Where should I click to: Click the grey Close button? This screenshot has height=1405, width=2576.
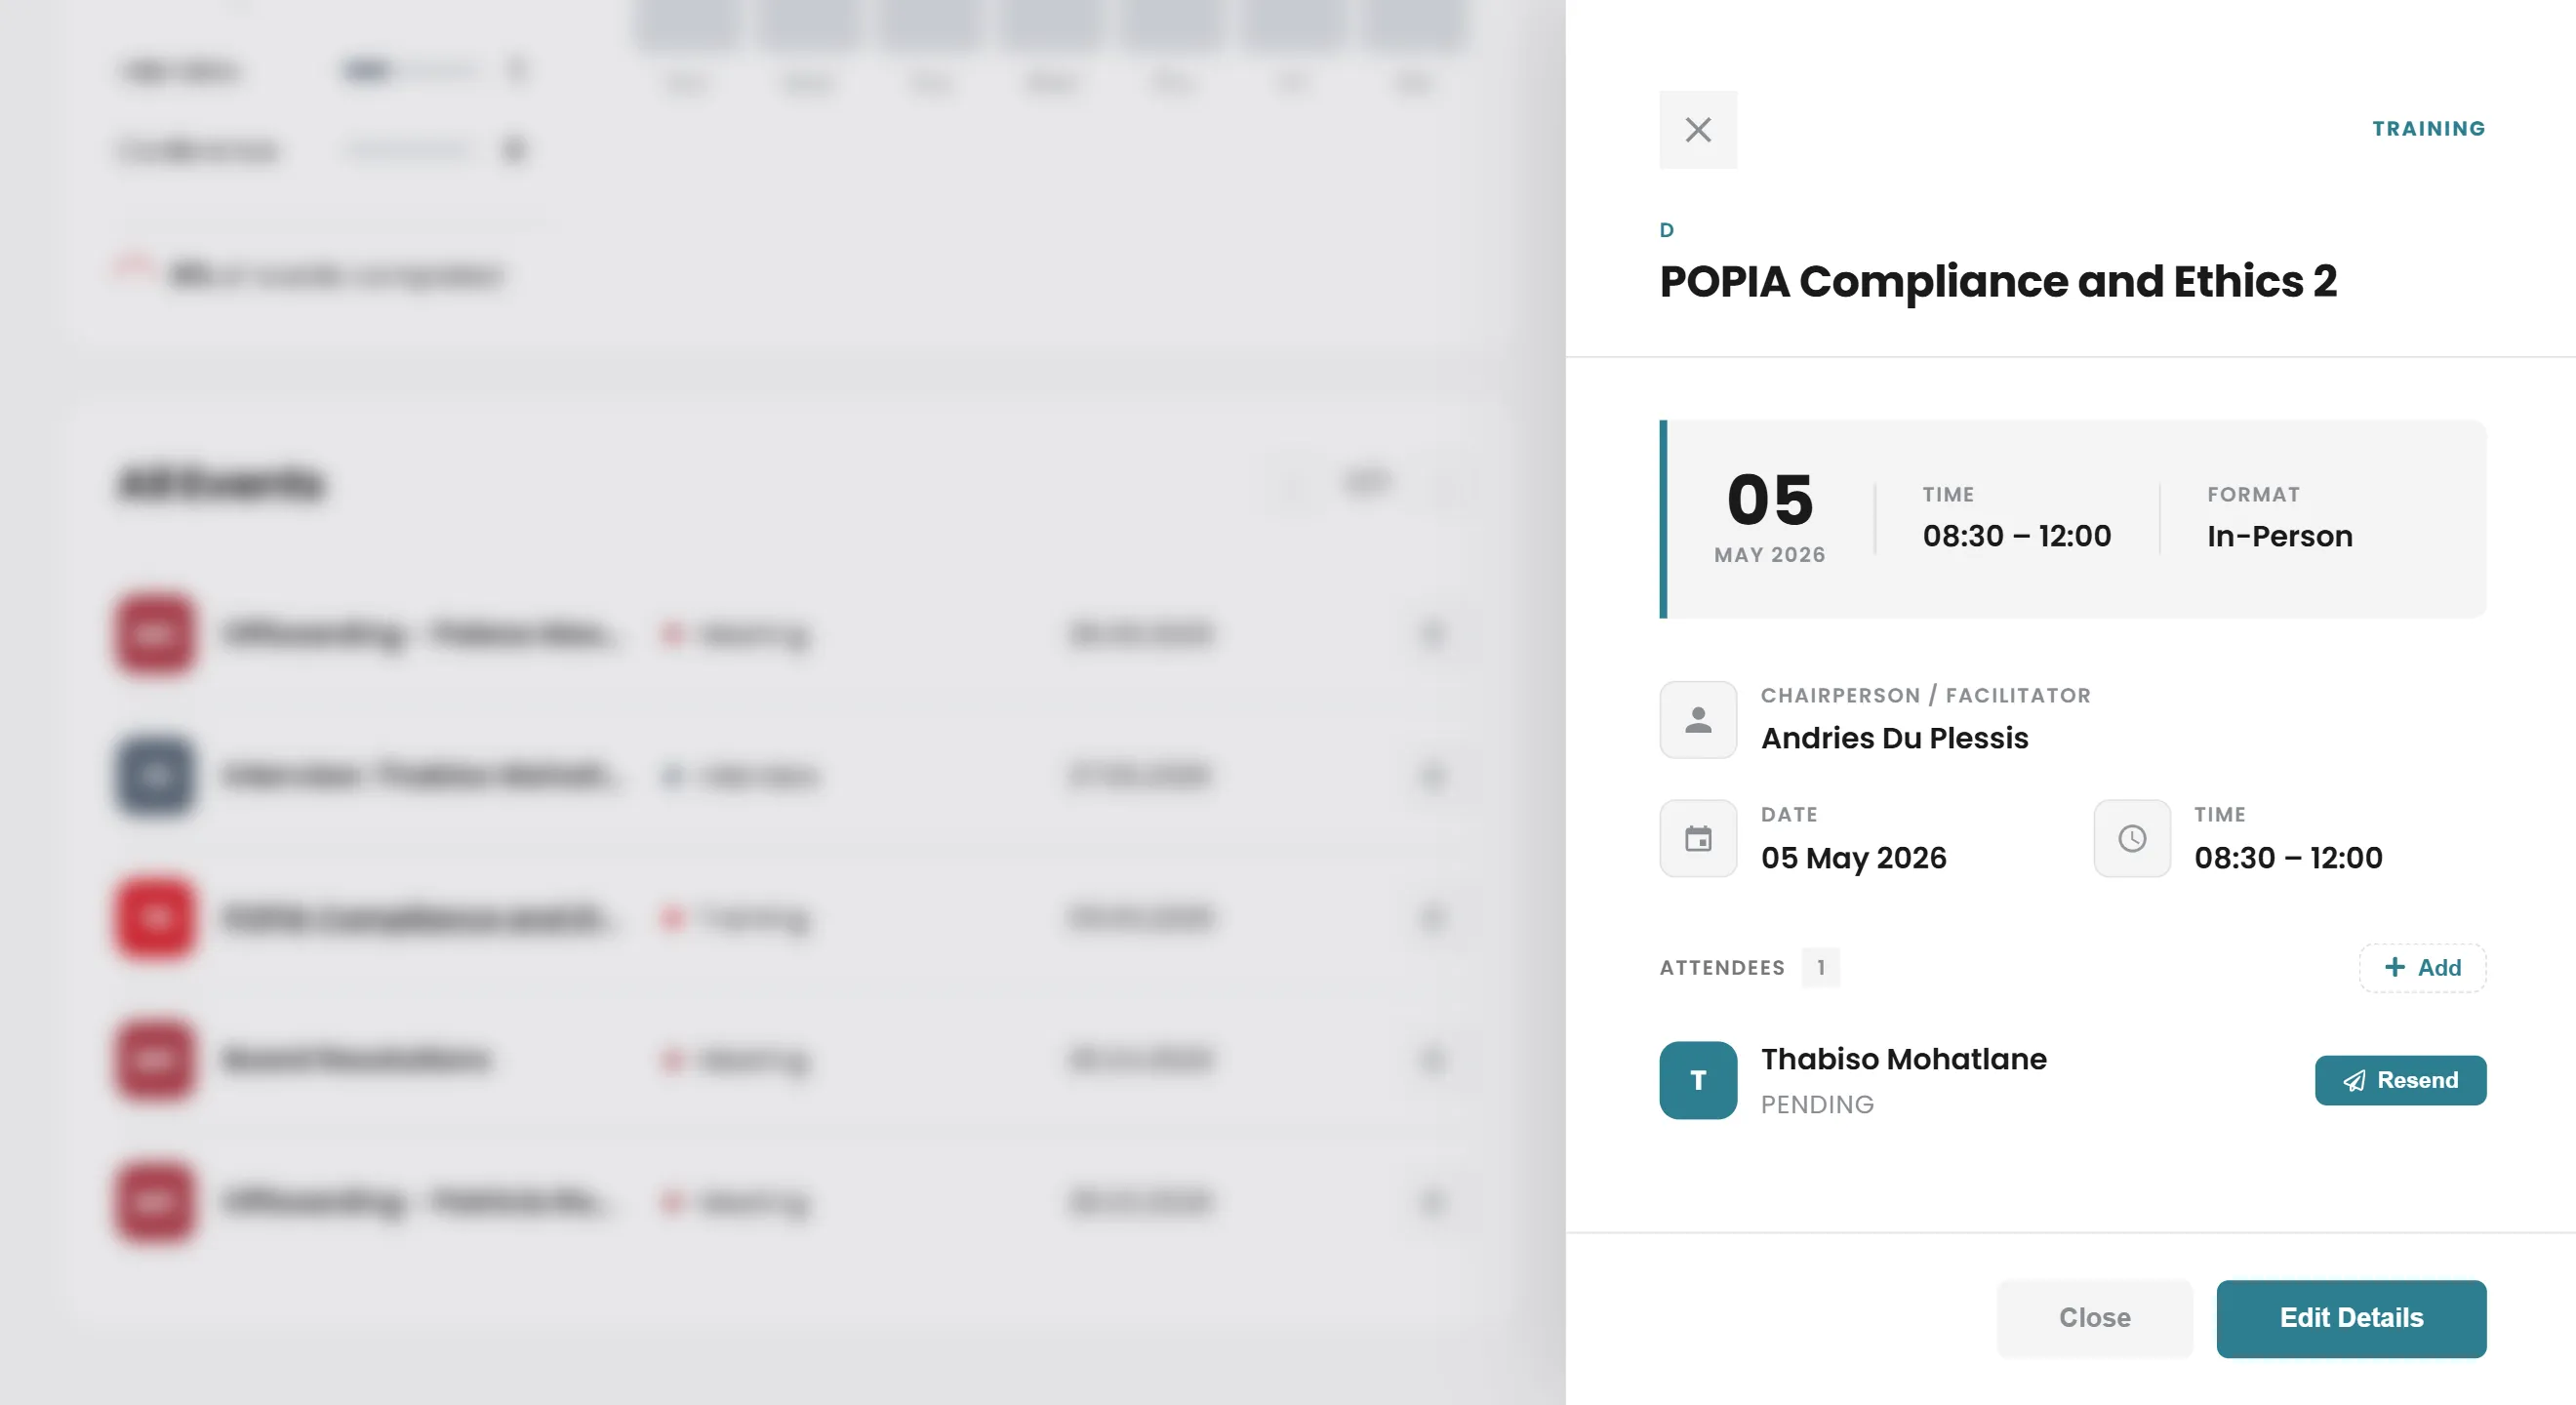pos(2094,1318)
